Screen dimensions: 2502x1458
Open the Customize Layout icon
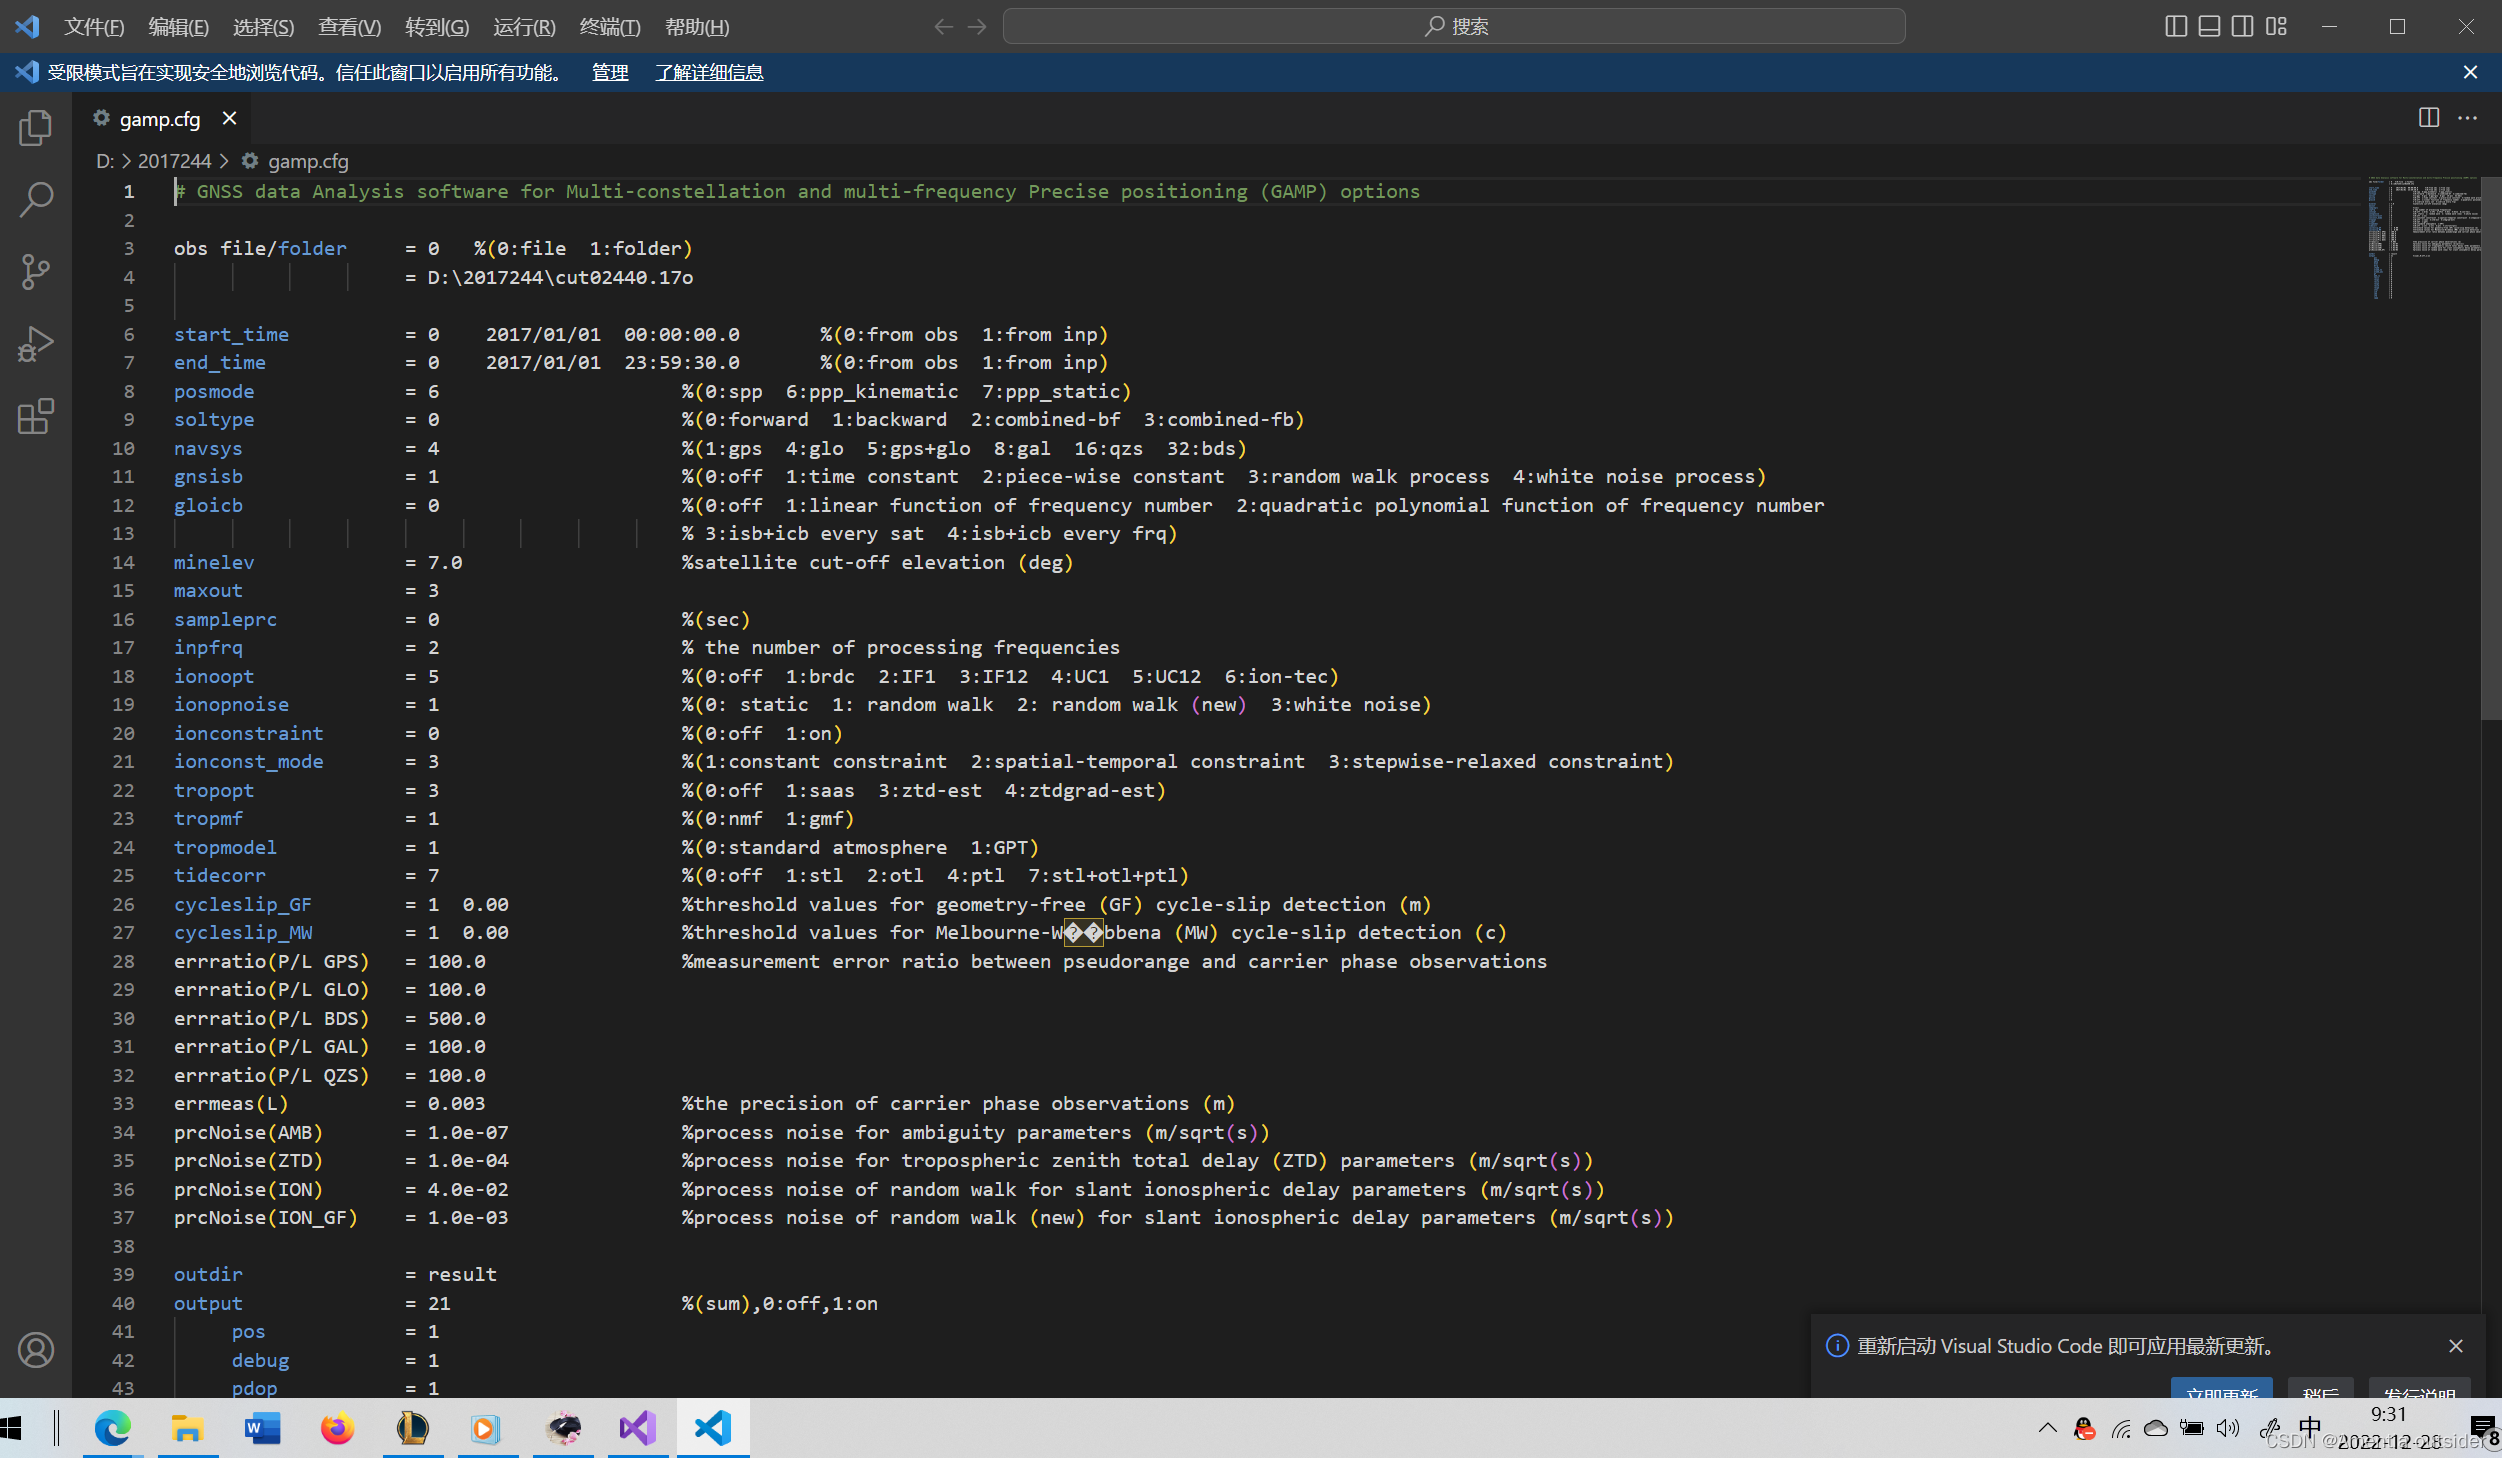2277,27
